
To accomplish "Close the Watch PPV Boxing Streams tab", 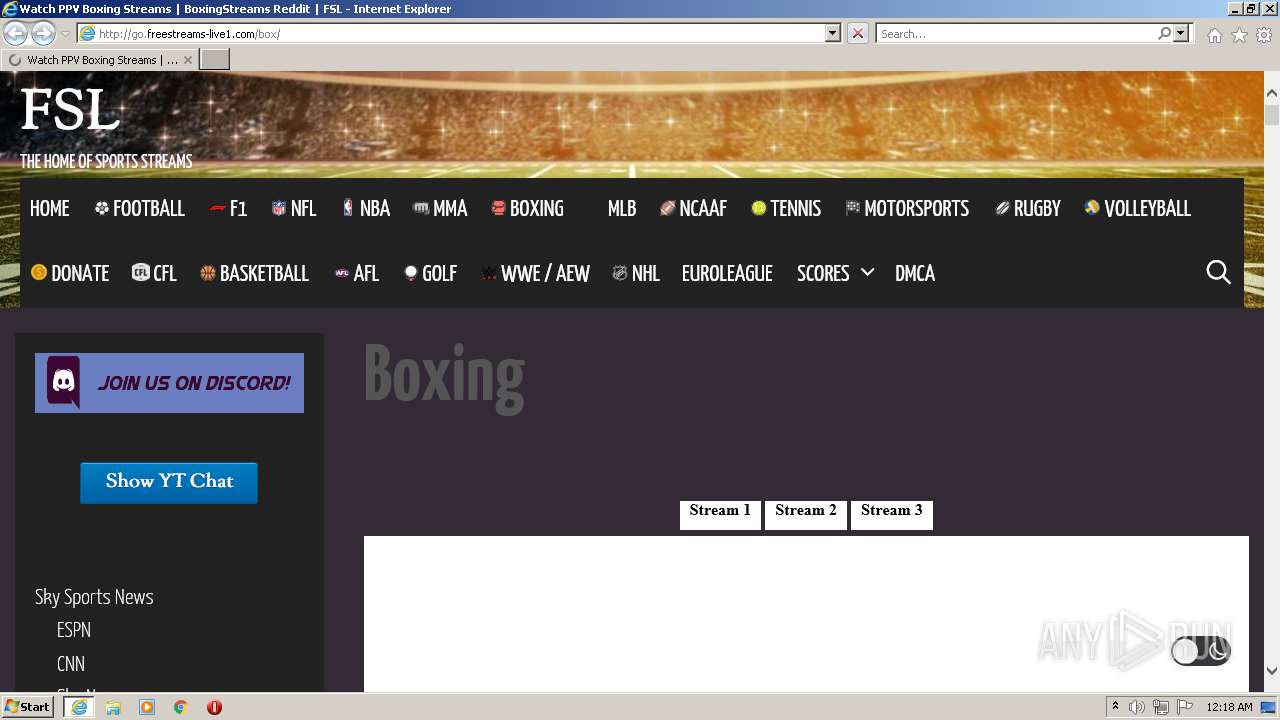I will pyautogui.click(x=187, y=60).
